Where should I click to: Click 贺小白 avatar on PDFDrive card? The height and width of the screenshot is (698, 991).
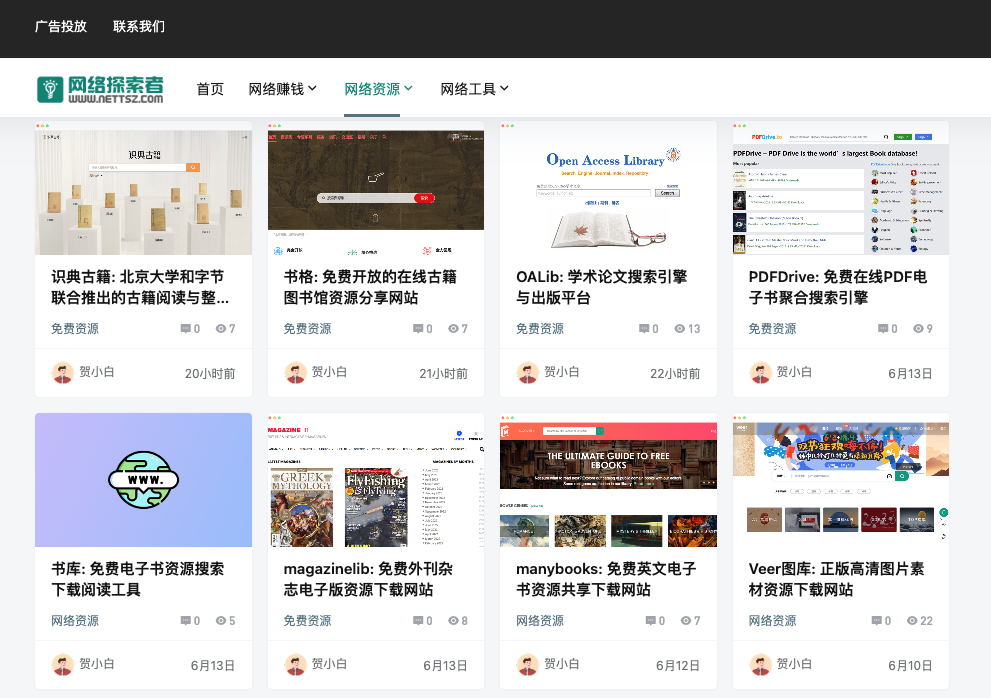(x=760, y=373)
